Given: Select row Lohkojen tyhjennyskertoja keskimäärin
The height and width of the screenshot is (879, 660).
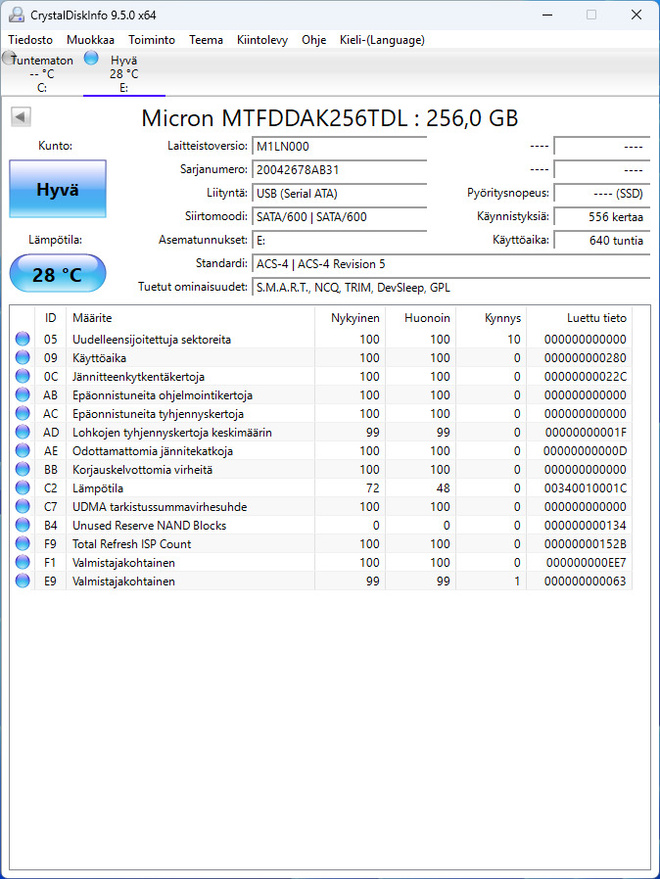Looking at the screenshot, I should click(x=321, y=432).
